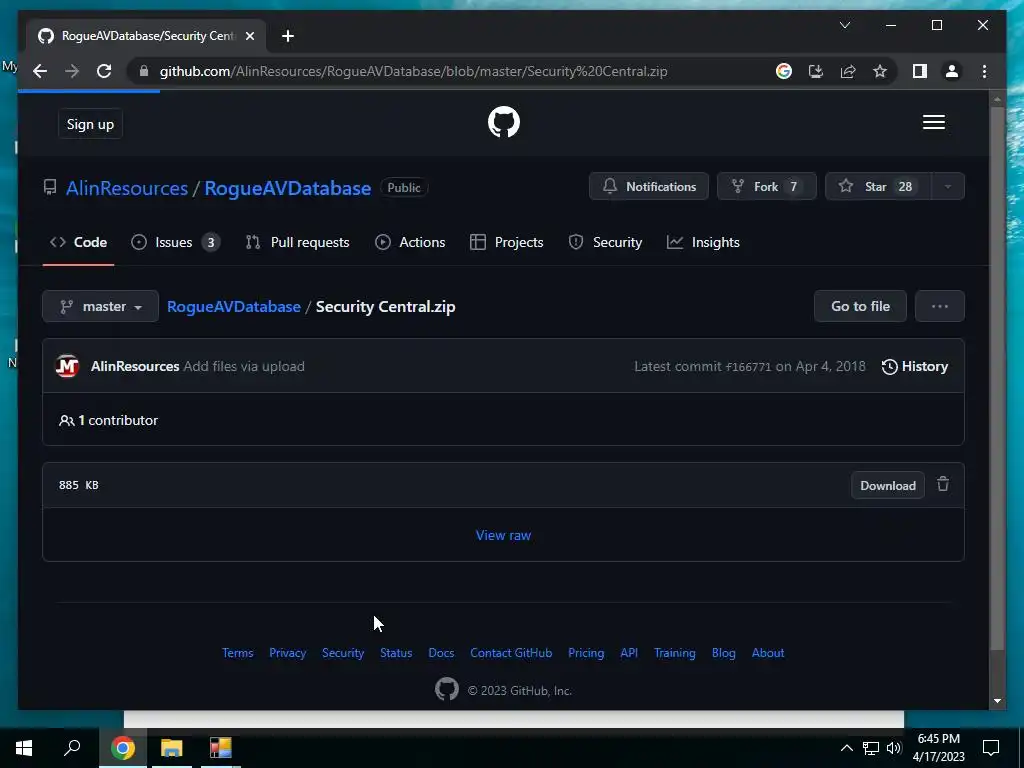
Task: Click RogueAVDatabase breadcrumb link
Action: tap(234, 306)
